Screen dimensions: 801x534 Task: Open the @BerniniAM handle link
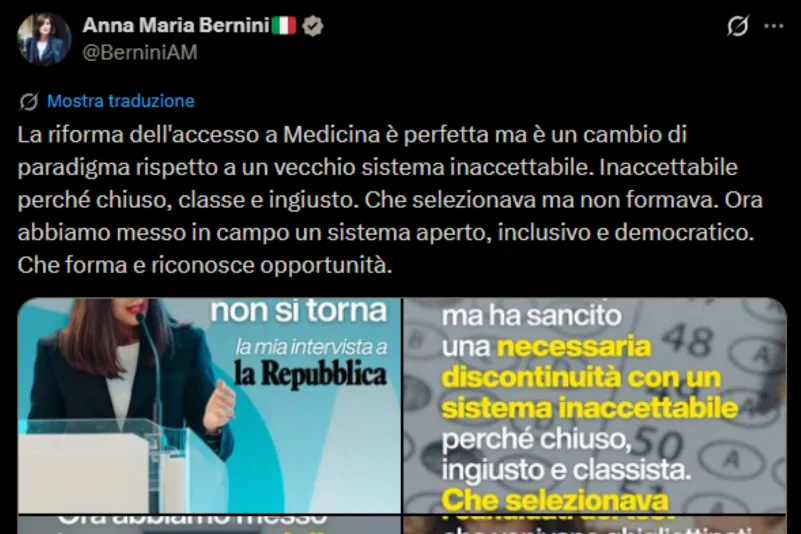[140, 52]
